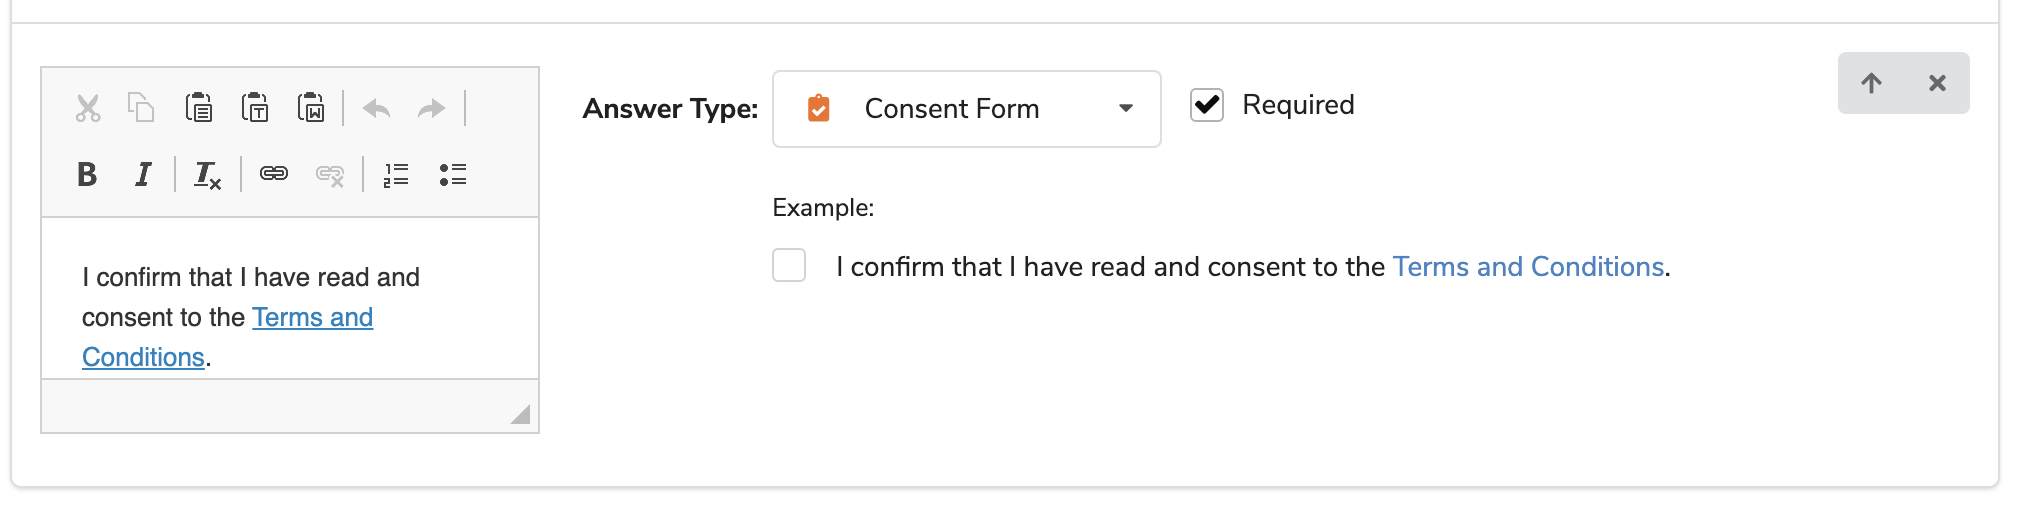Uncheck the Required checkbox

[x=1207, y=105]
